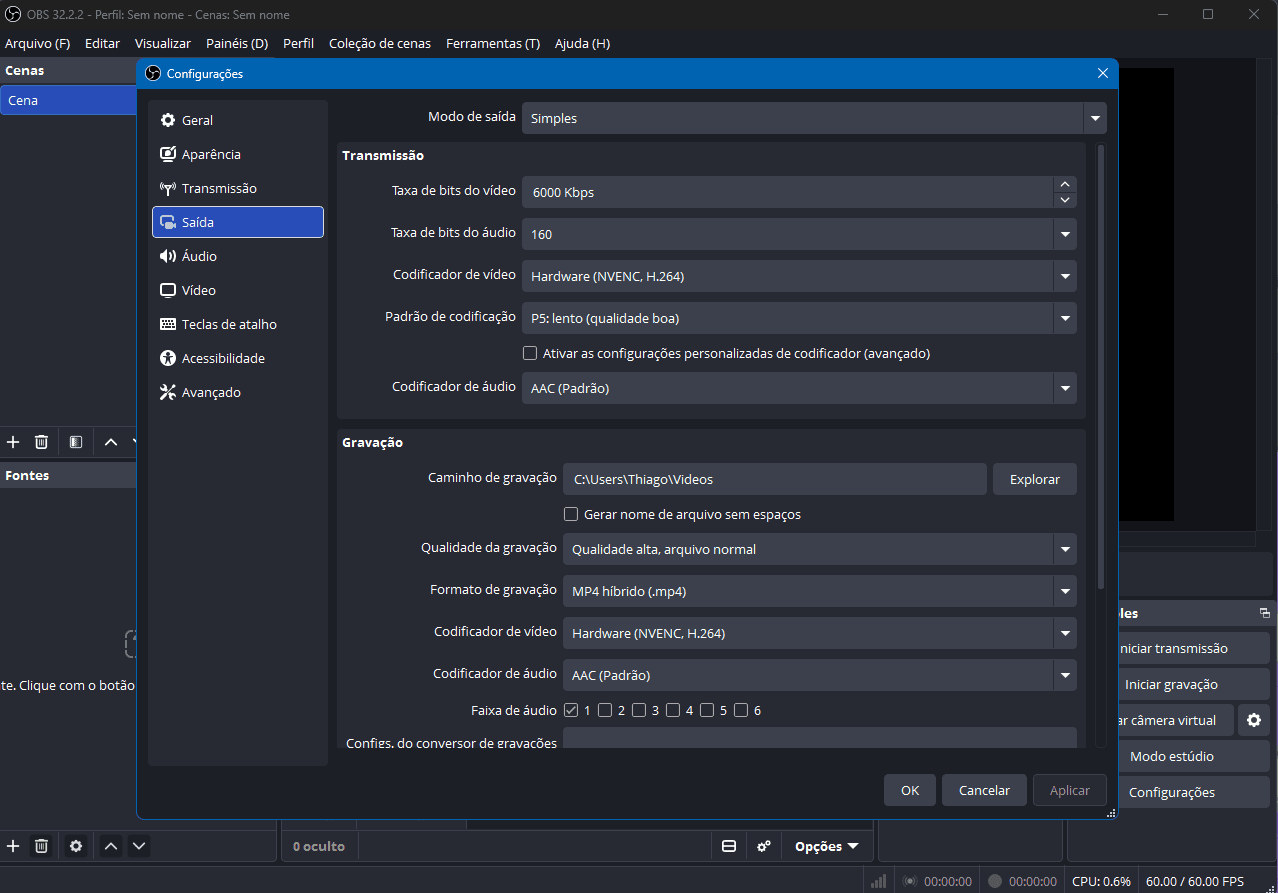Move source up in Fontes toolbar

(x=111, y=846)
